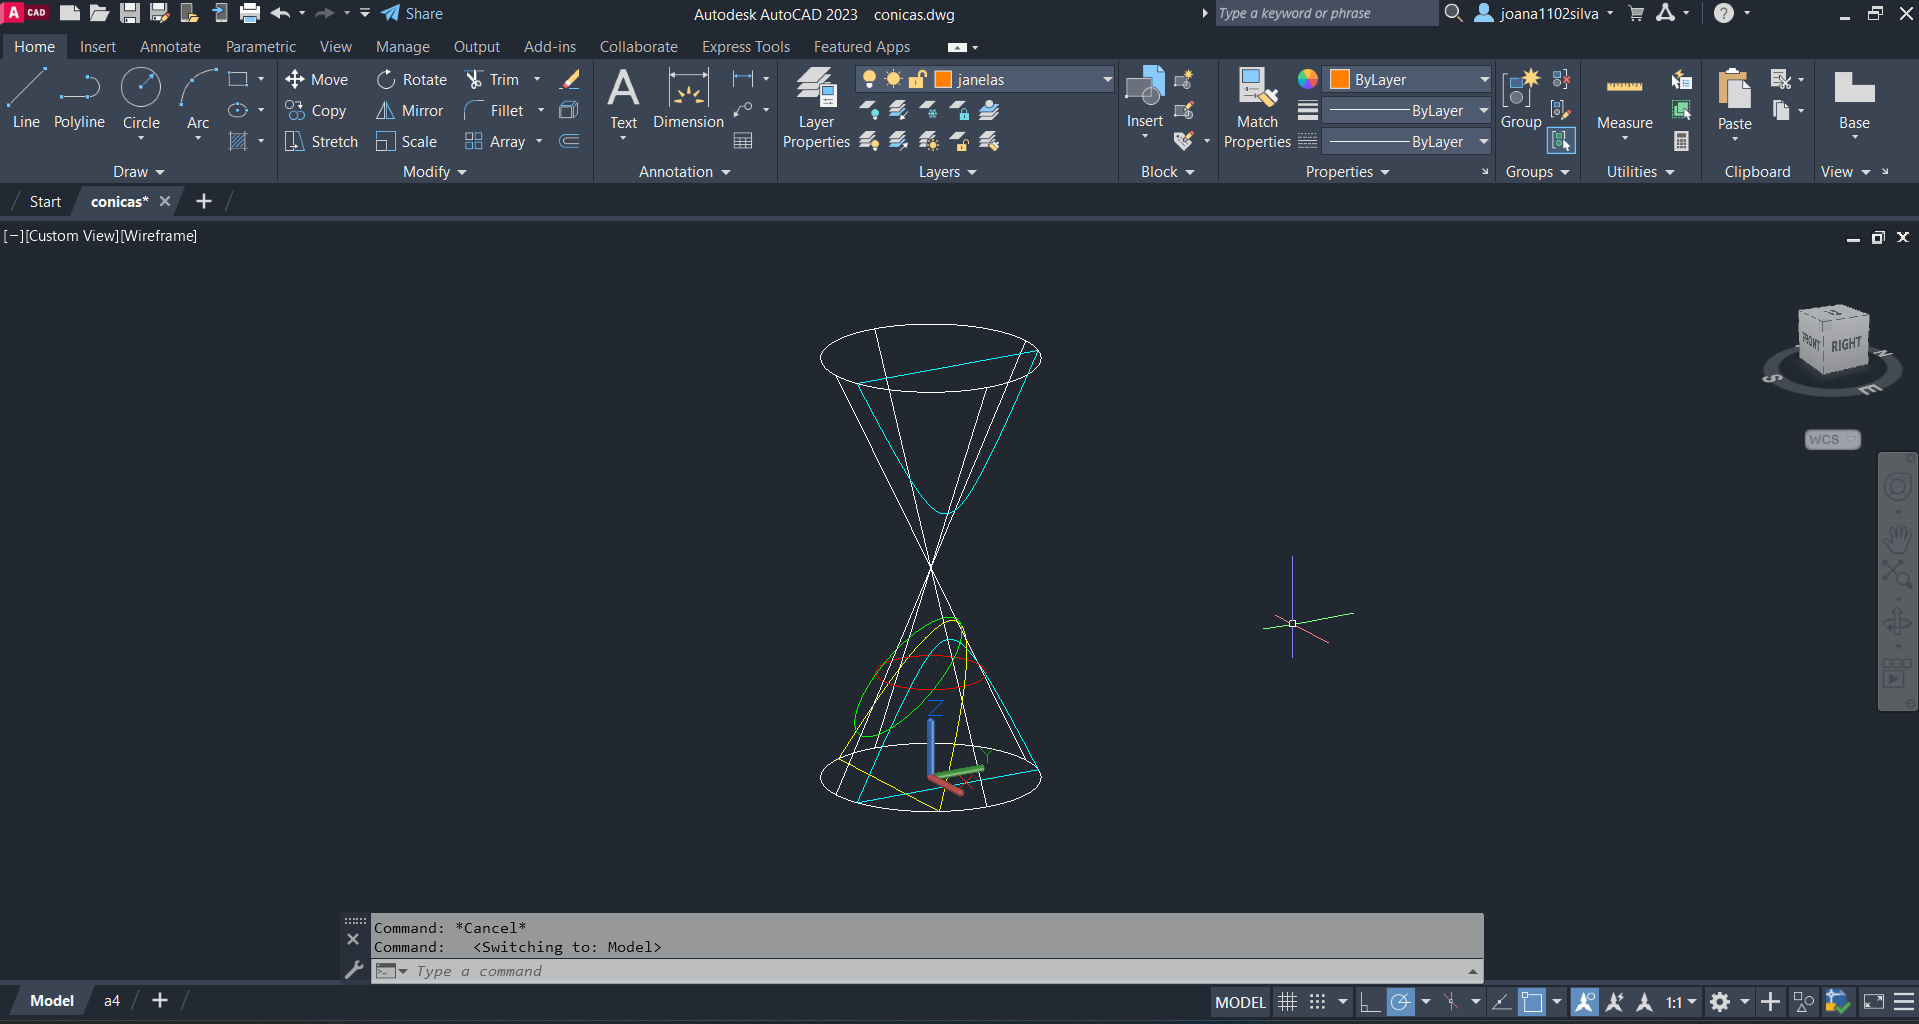Toggle the drawing grid display
Screen dimensions: 1919x1024
coord(1288,1002)
